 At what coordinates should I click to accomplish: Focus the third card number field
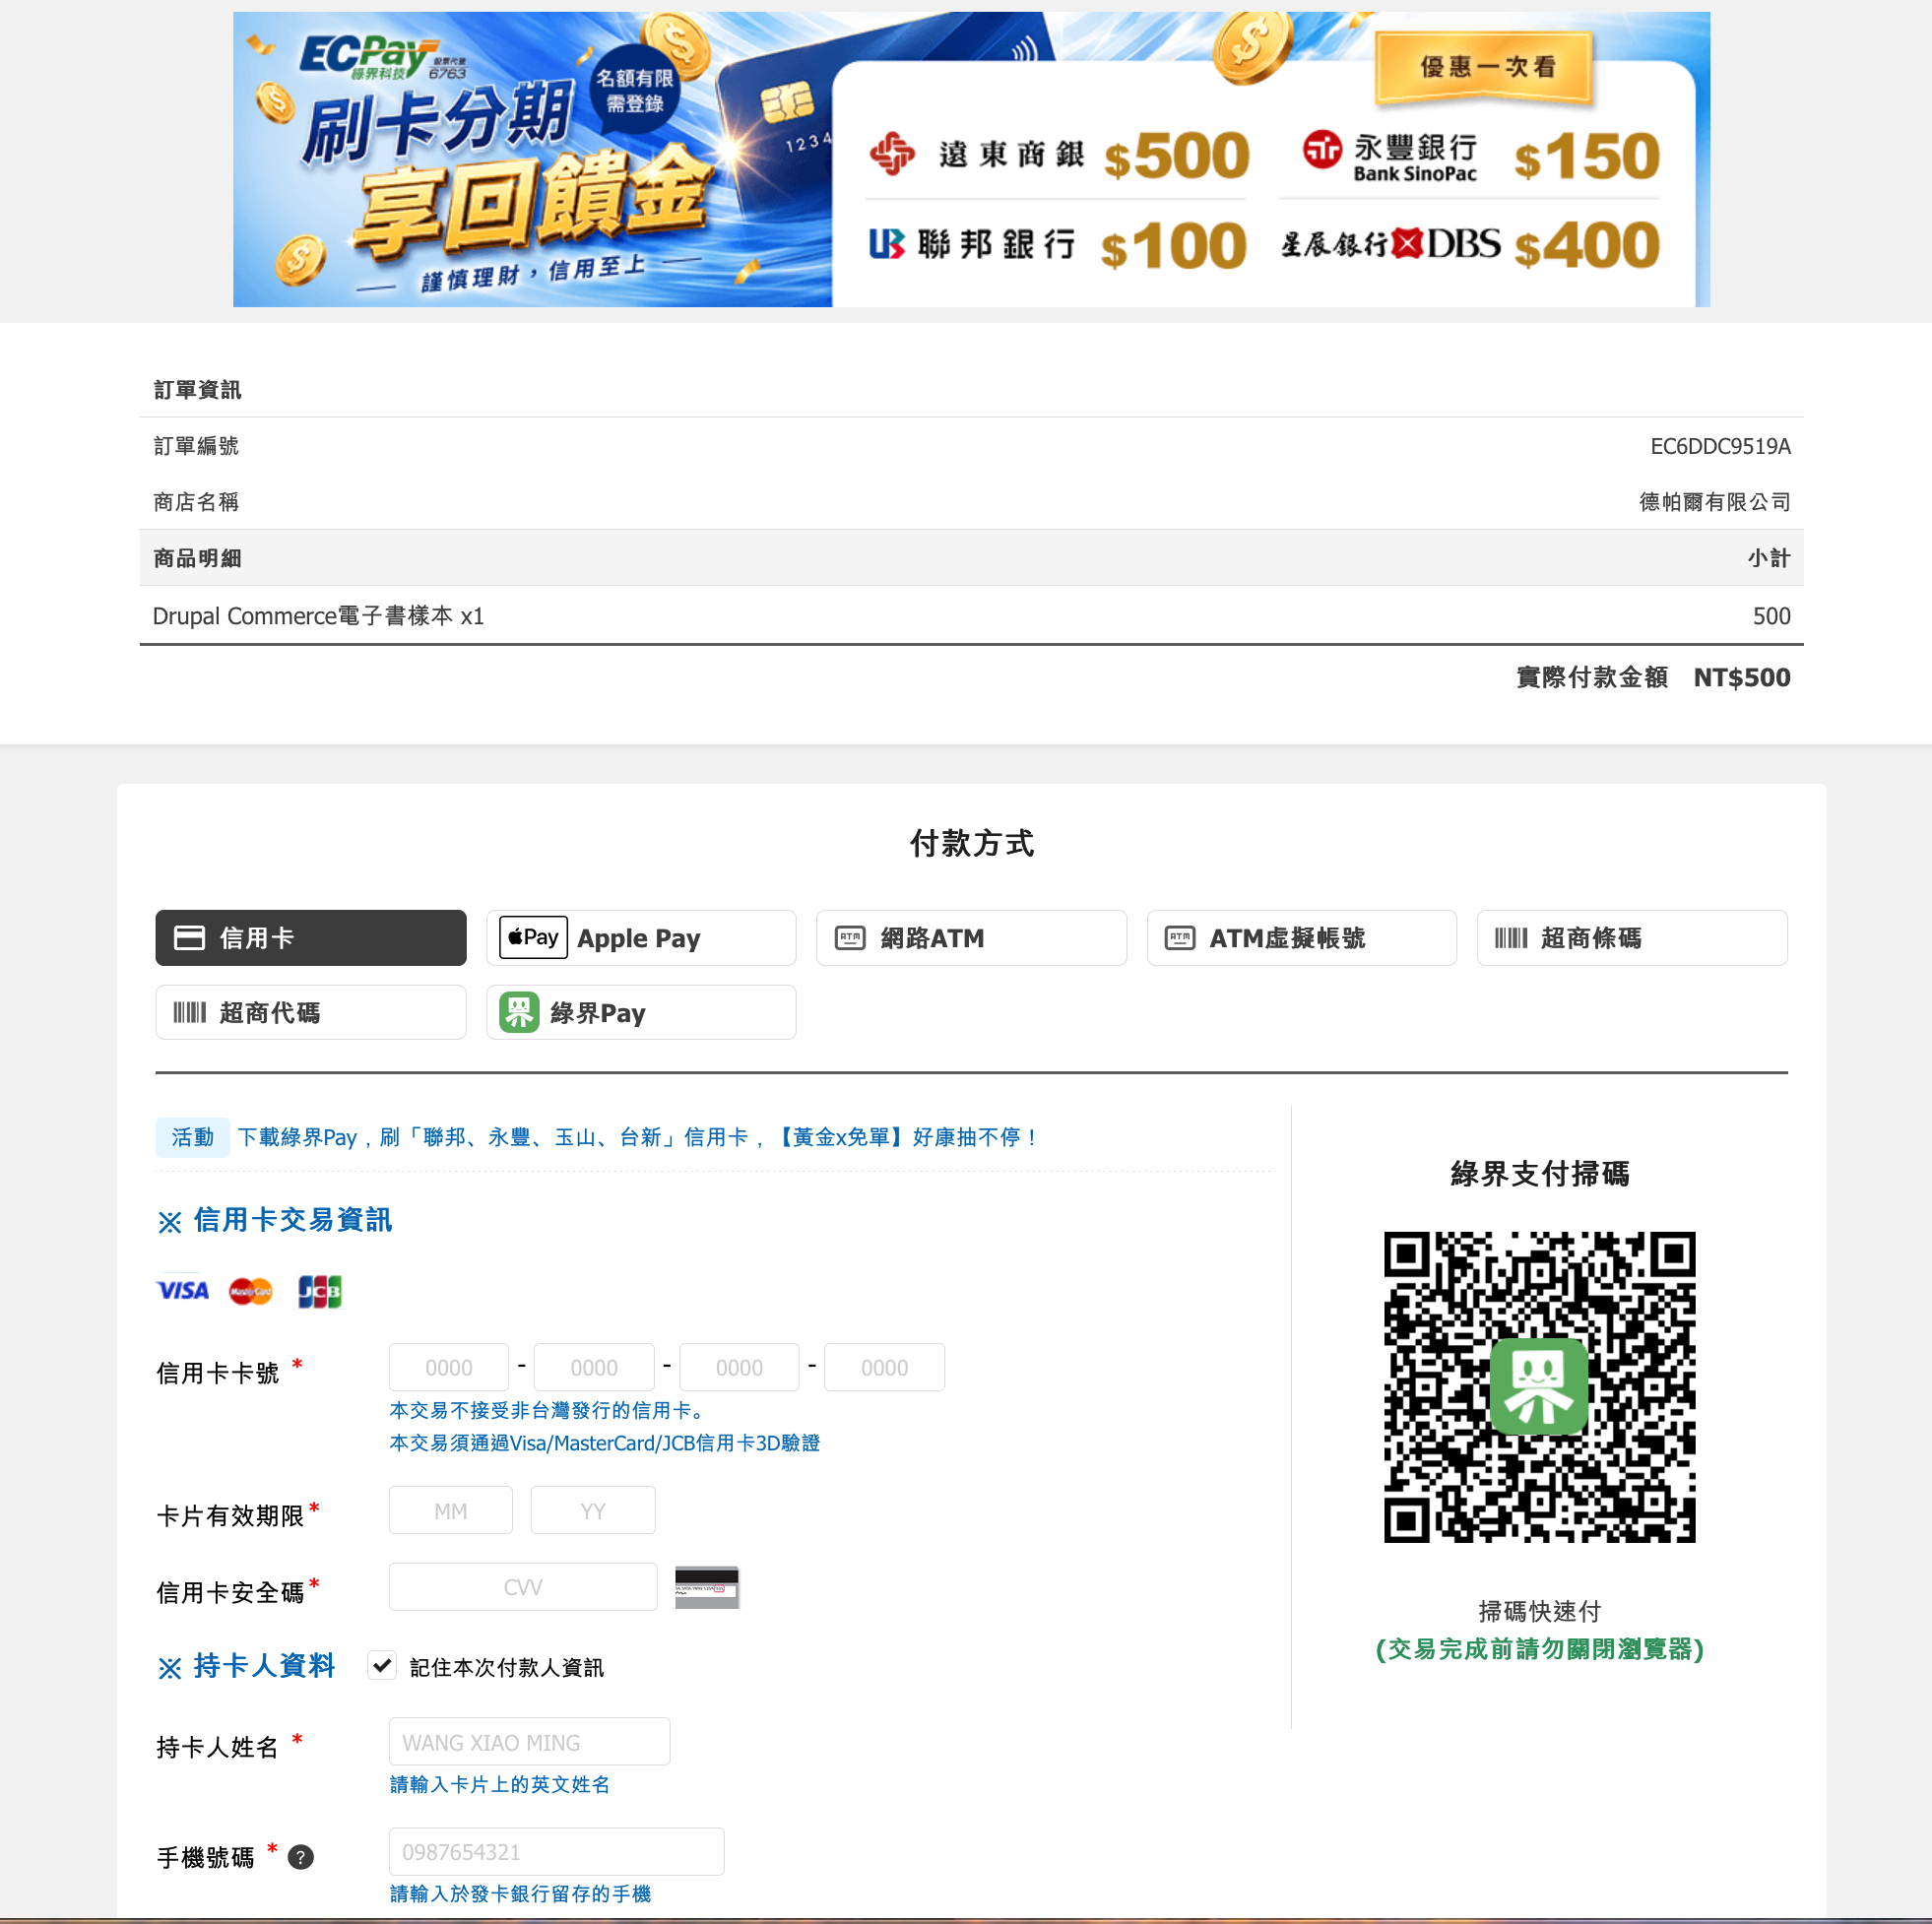tap(739, 1367)
